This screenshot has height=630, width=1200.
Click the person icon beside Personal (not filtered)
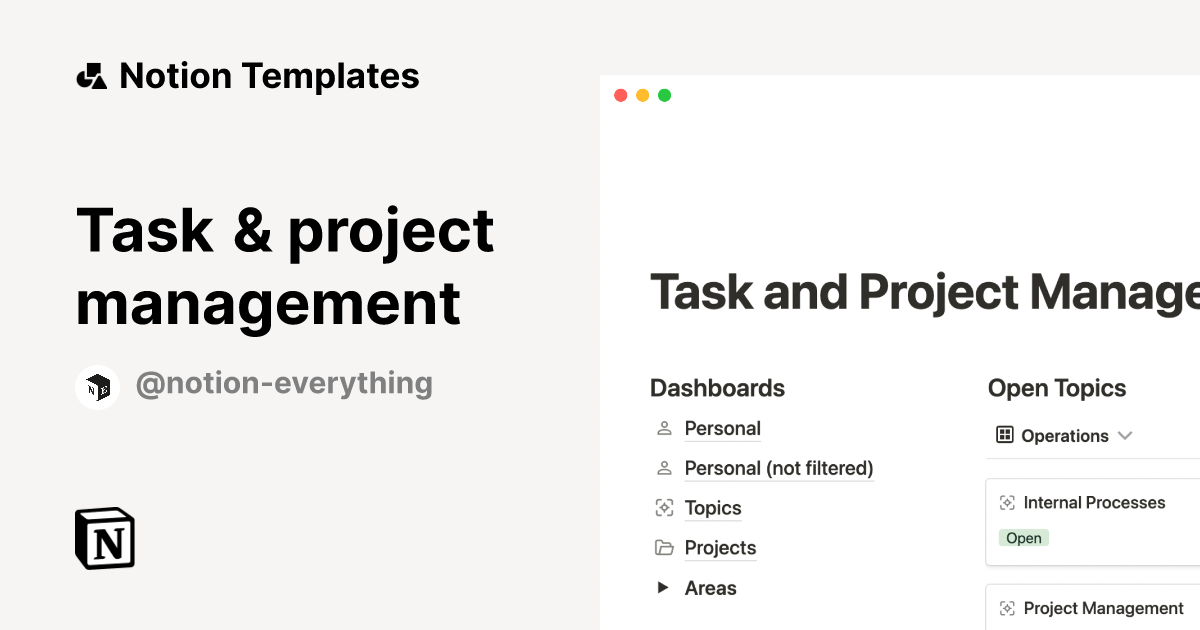(x=664, y=468)
